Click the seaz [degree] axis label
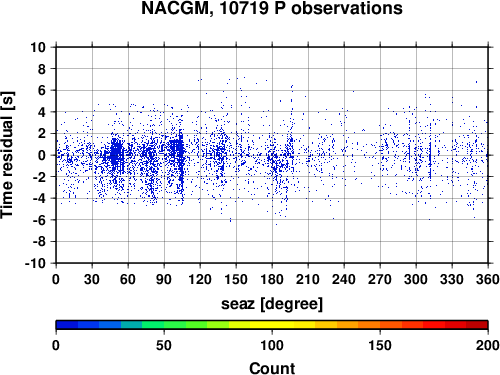The height and width of the screenshot is (375, 500). (272, 304)
